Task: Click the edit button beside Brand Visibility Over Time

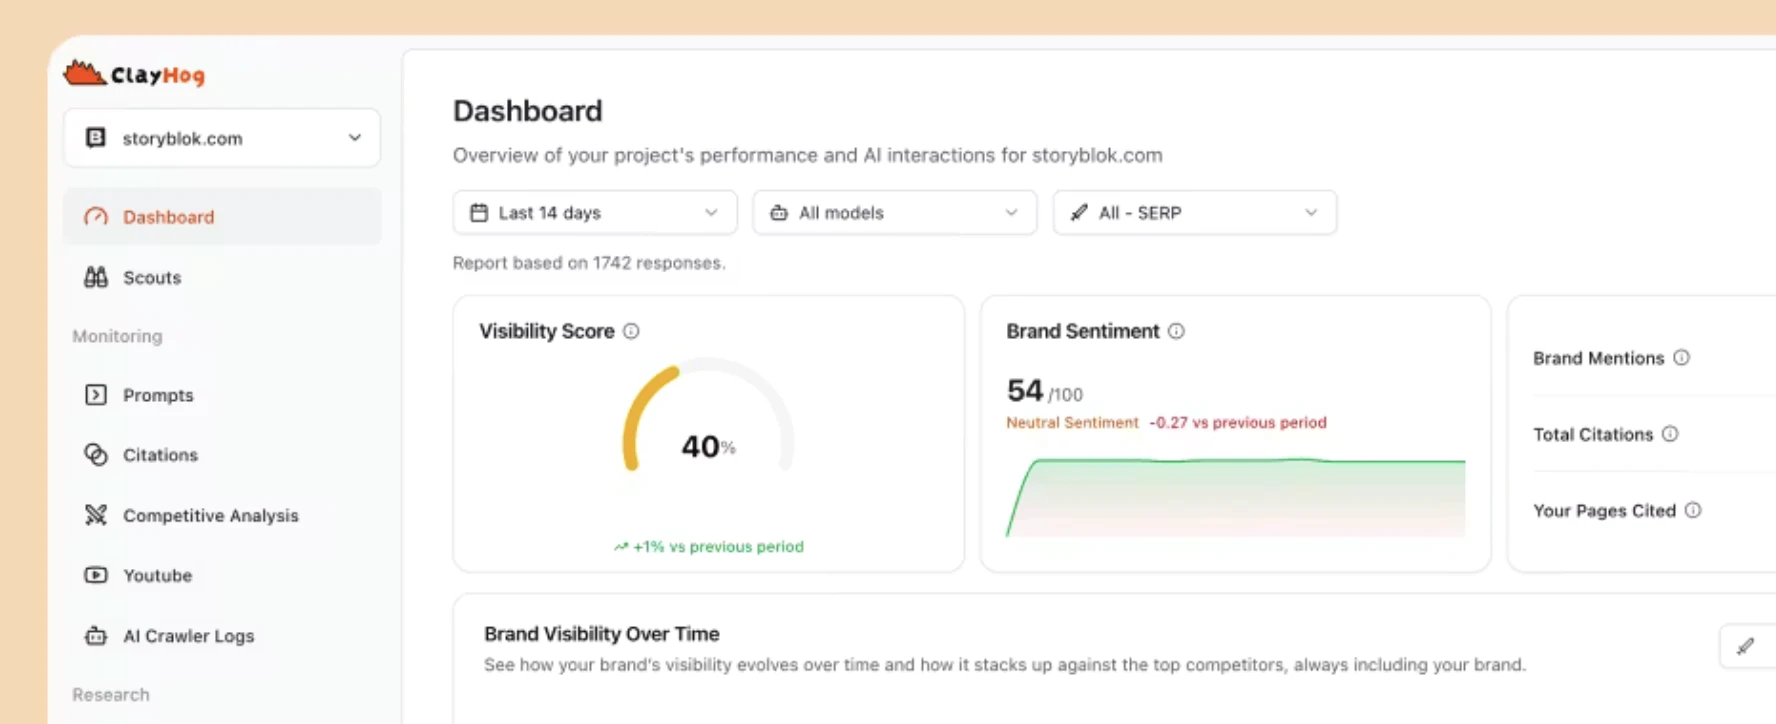Action: pos(1746,646)
